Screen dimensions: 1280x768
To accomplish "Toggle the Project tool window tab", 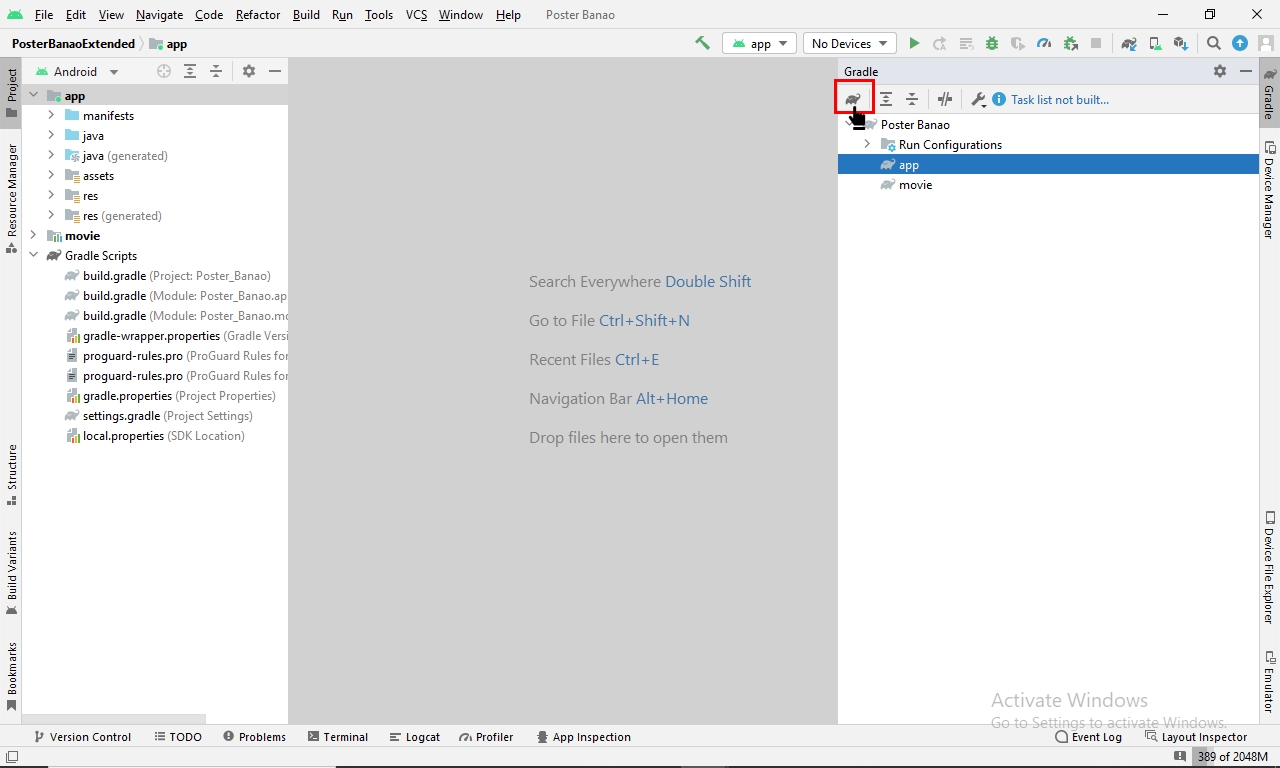I will pos(11,92).
